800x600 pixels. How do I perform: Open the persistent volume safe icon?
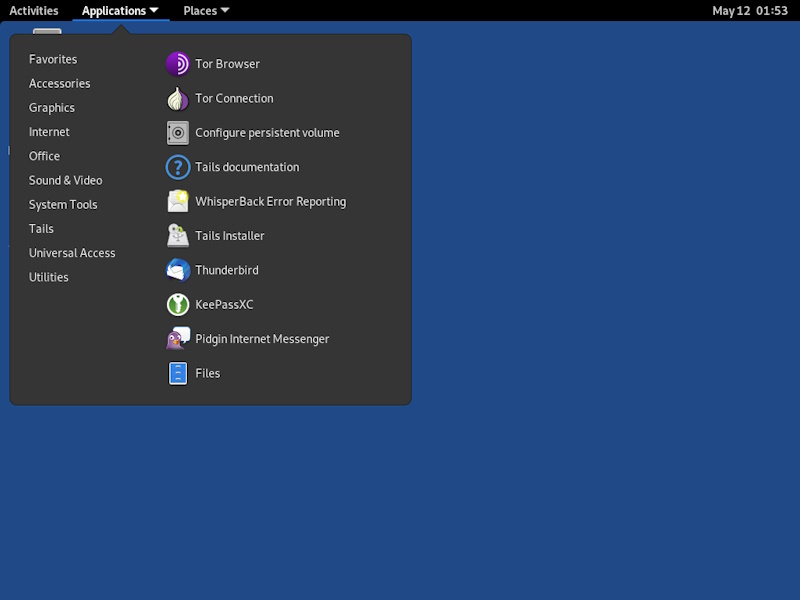[x=178, y=133]
